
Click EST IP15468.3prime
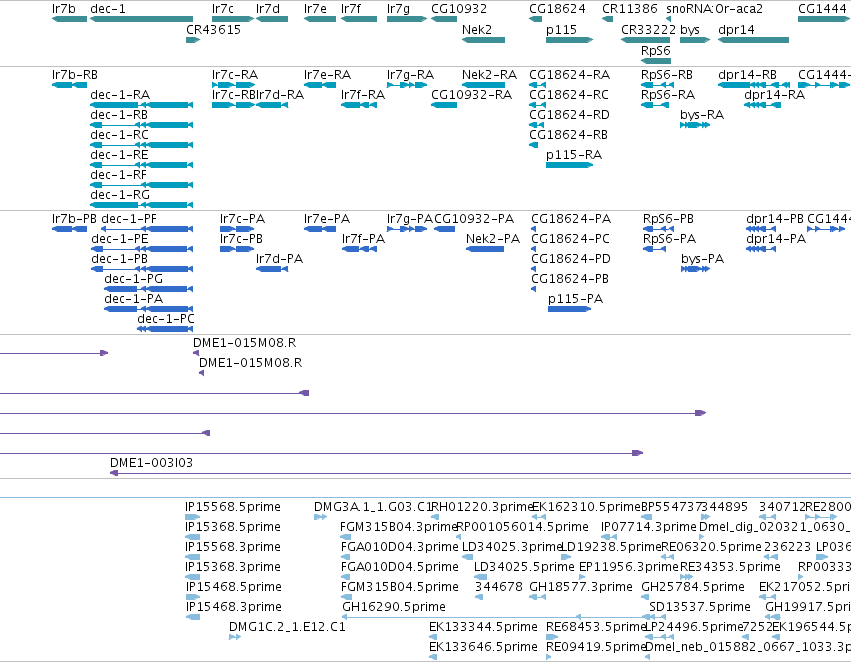193,616
